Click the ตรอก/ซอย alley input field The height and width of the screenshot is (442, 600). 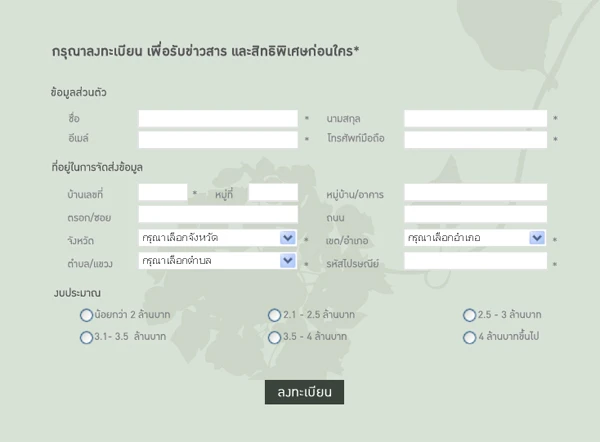click(218, 214)
